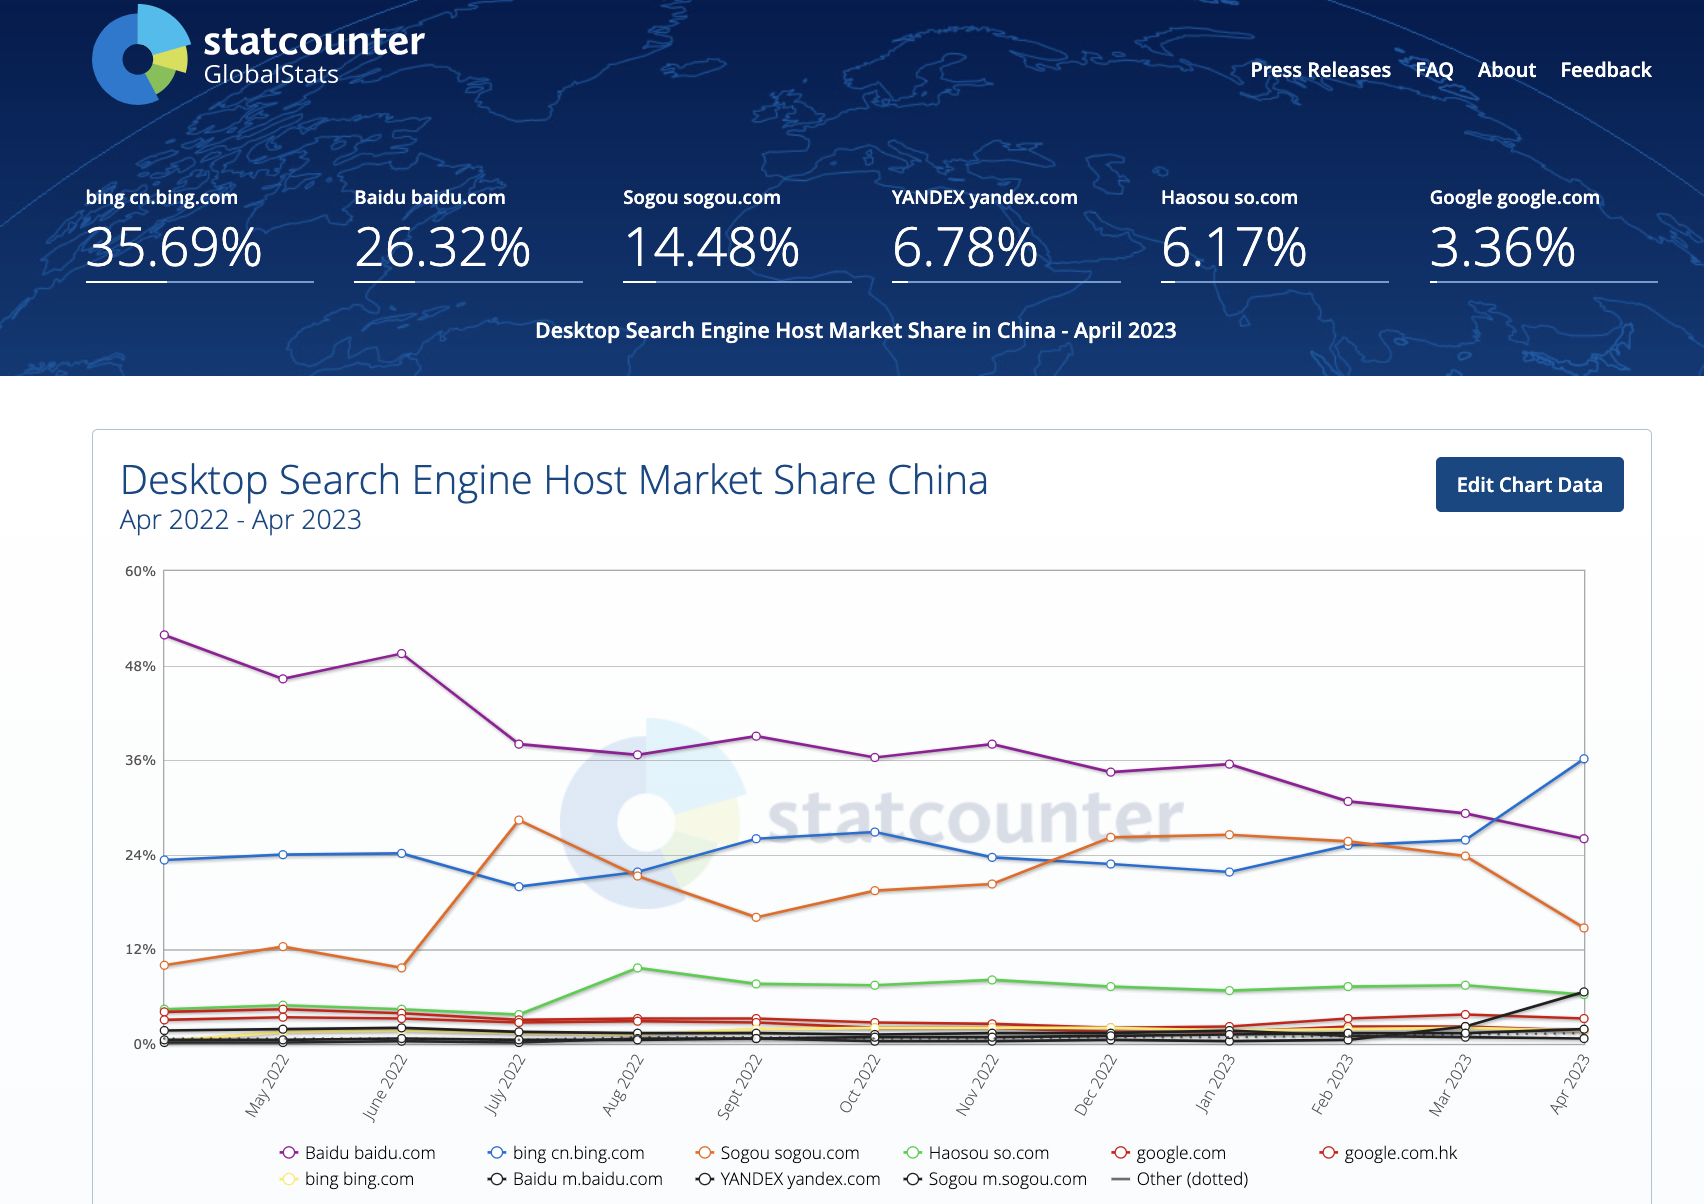Open the FAQ navigation link
This screenshot has height=1204, width=1704.
tap(1434, 70)
